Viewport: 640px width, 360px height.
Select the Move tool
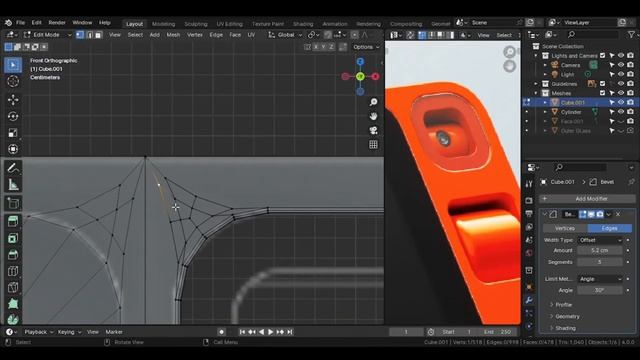13,100
